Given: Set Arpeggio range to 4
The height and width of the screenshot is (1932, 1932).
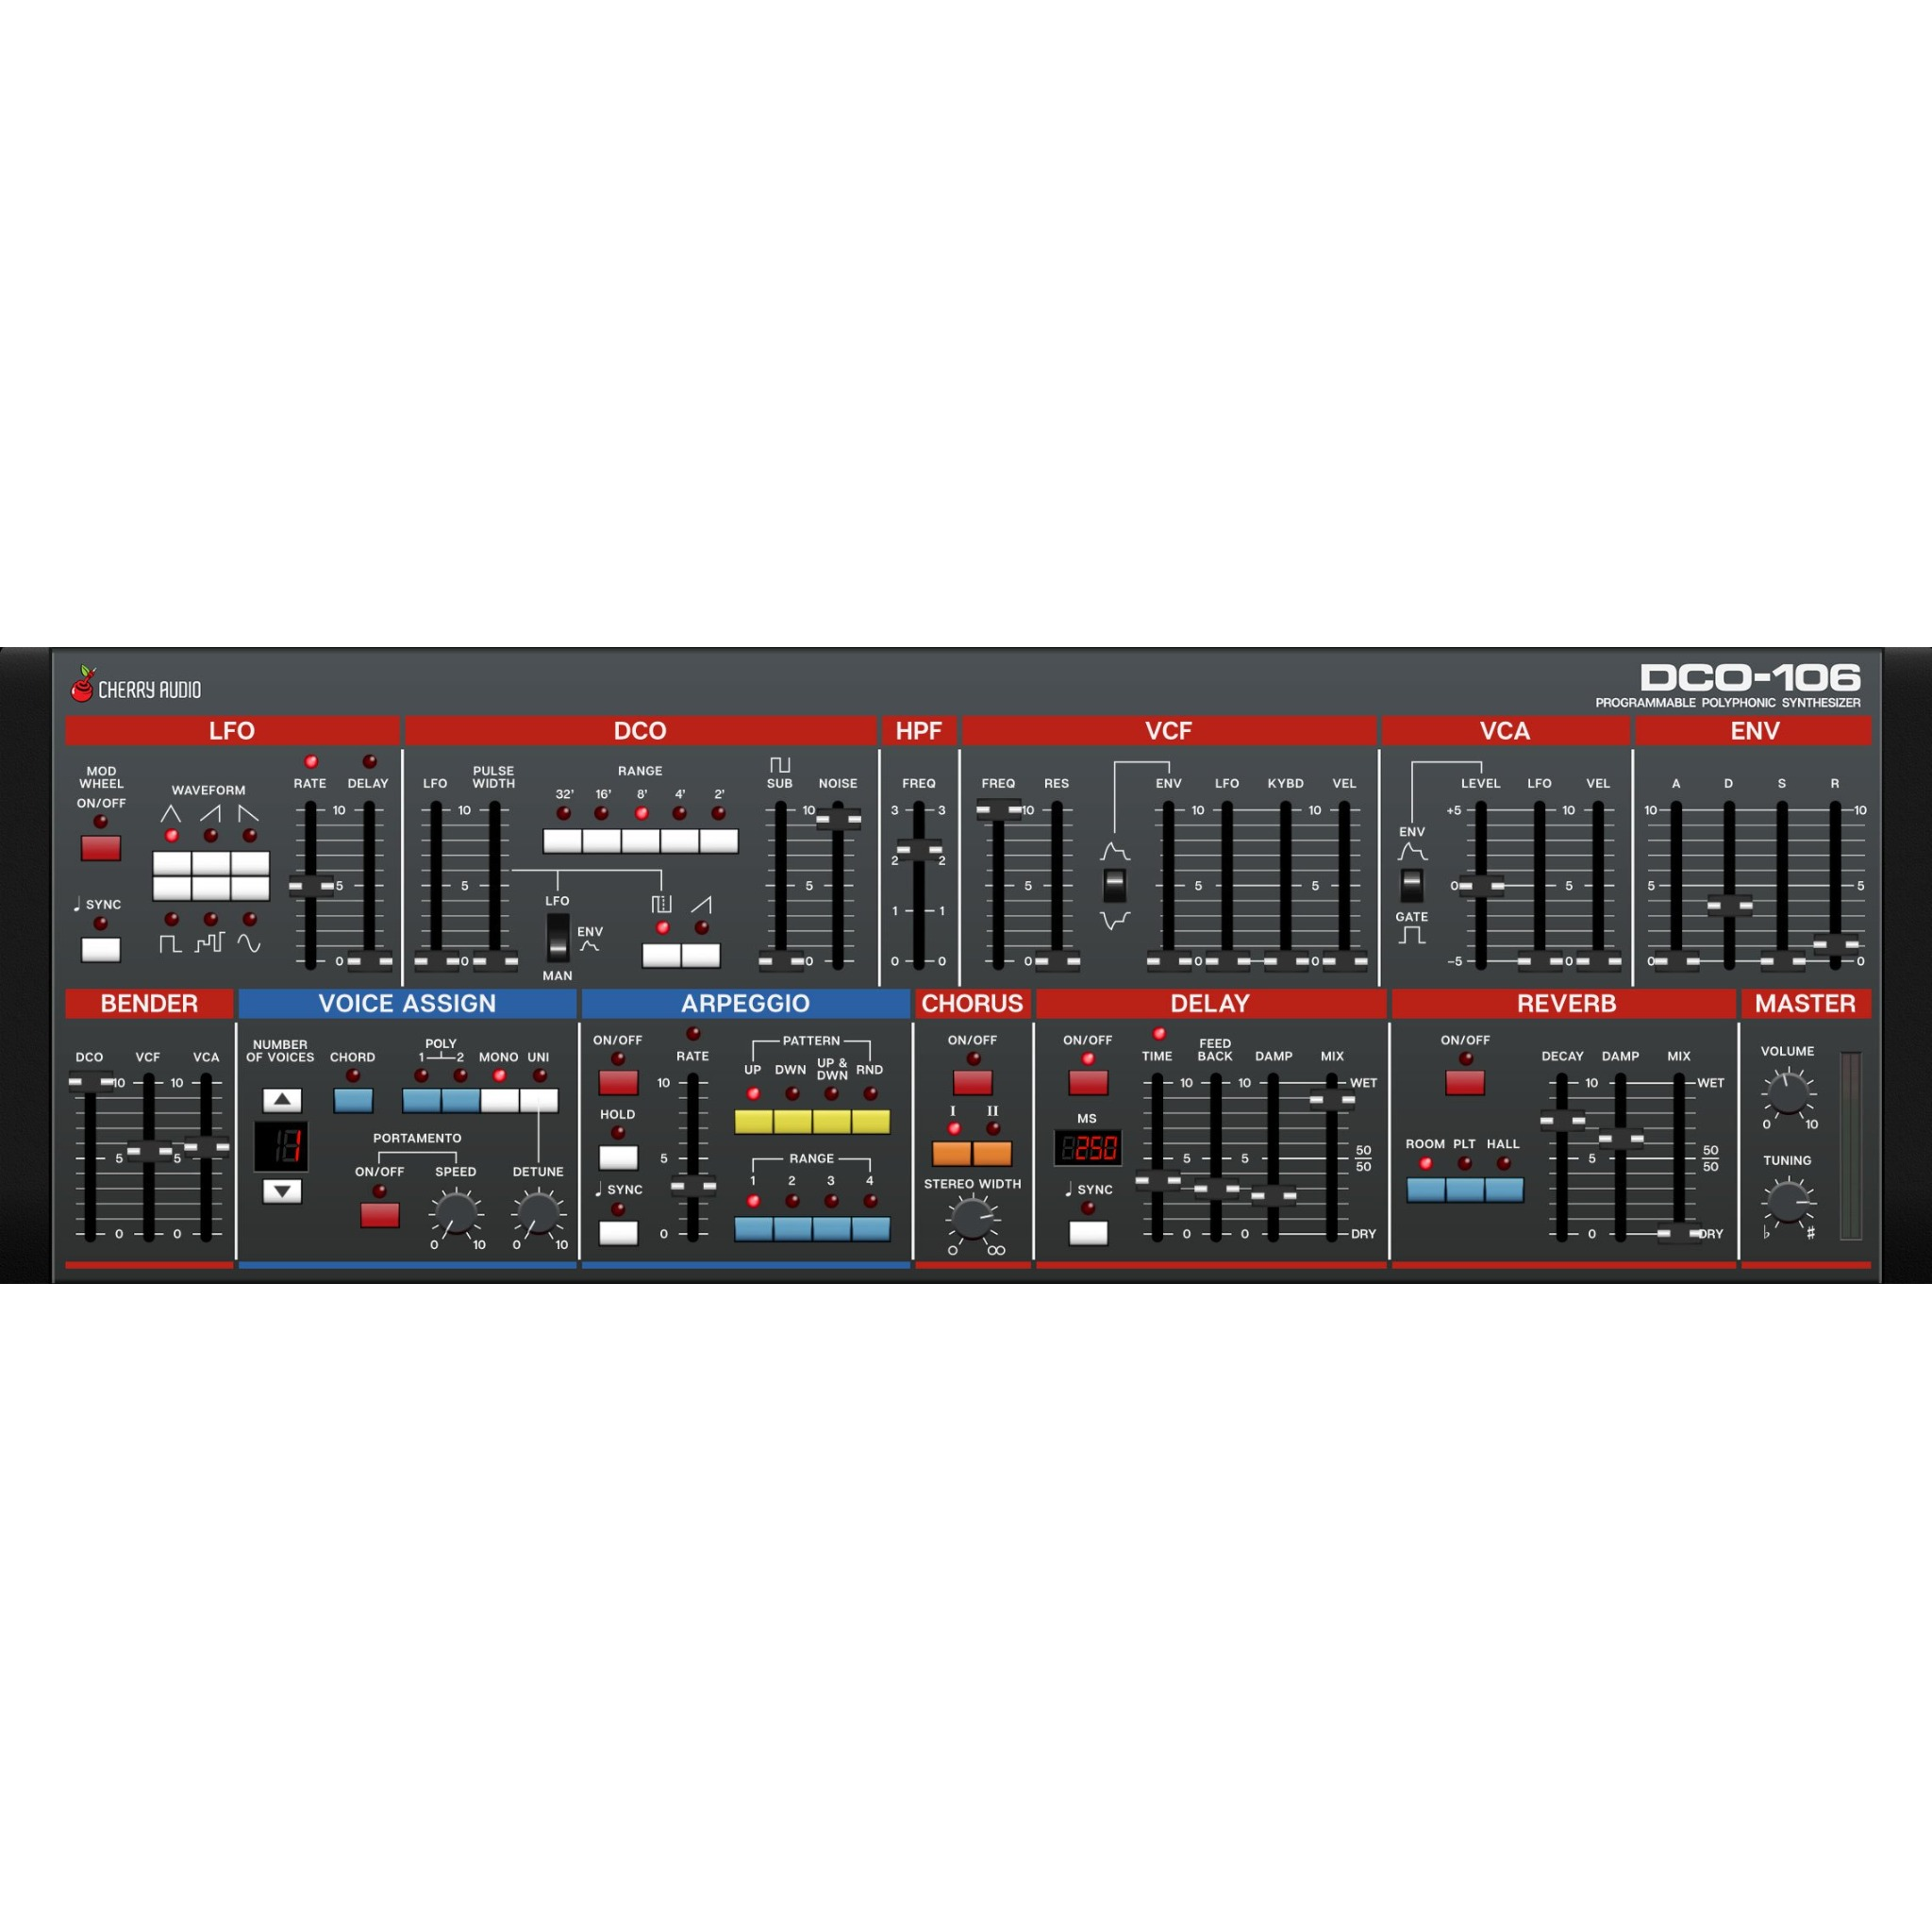Looking at the screenshot, I should pos(870,1229).
